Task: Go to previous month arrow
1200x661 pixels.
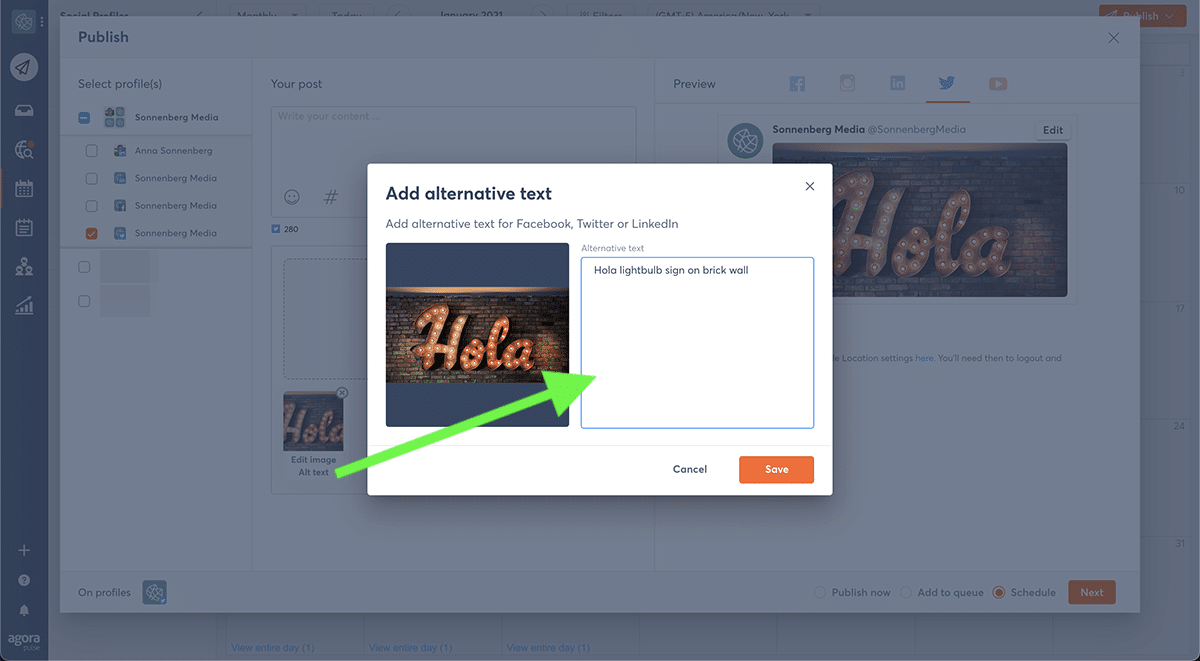Action: click(x=398, y=15)
